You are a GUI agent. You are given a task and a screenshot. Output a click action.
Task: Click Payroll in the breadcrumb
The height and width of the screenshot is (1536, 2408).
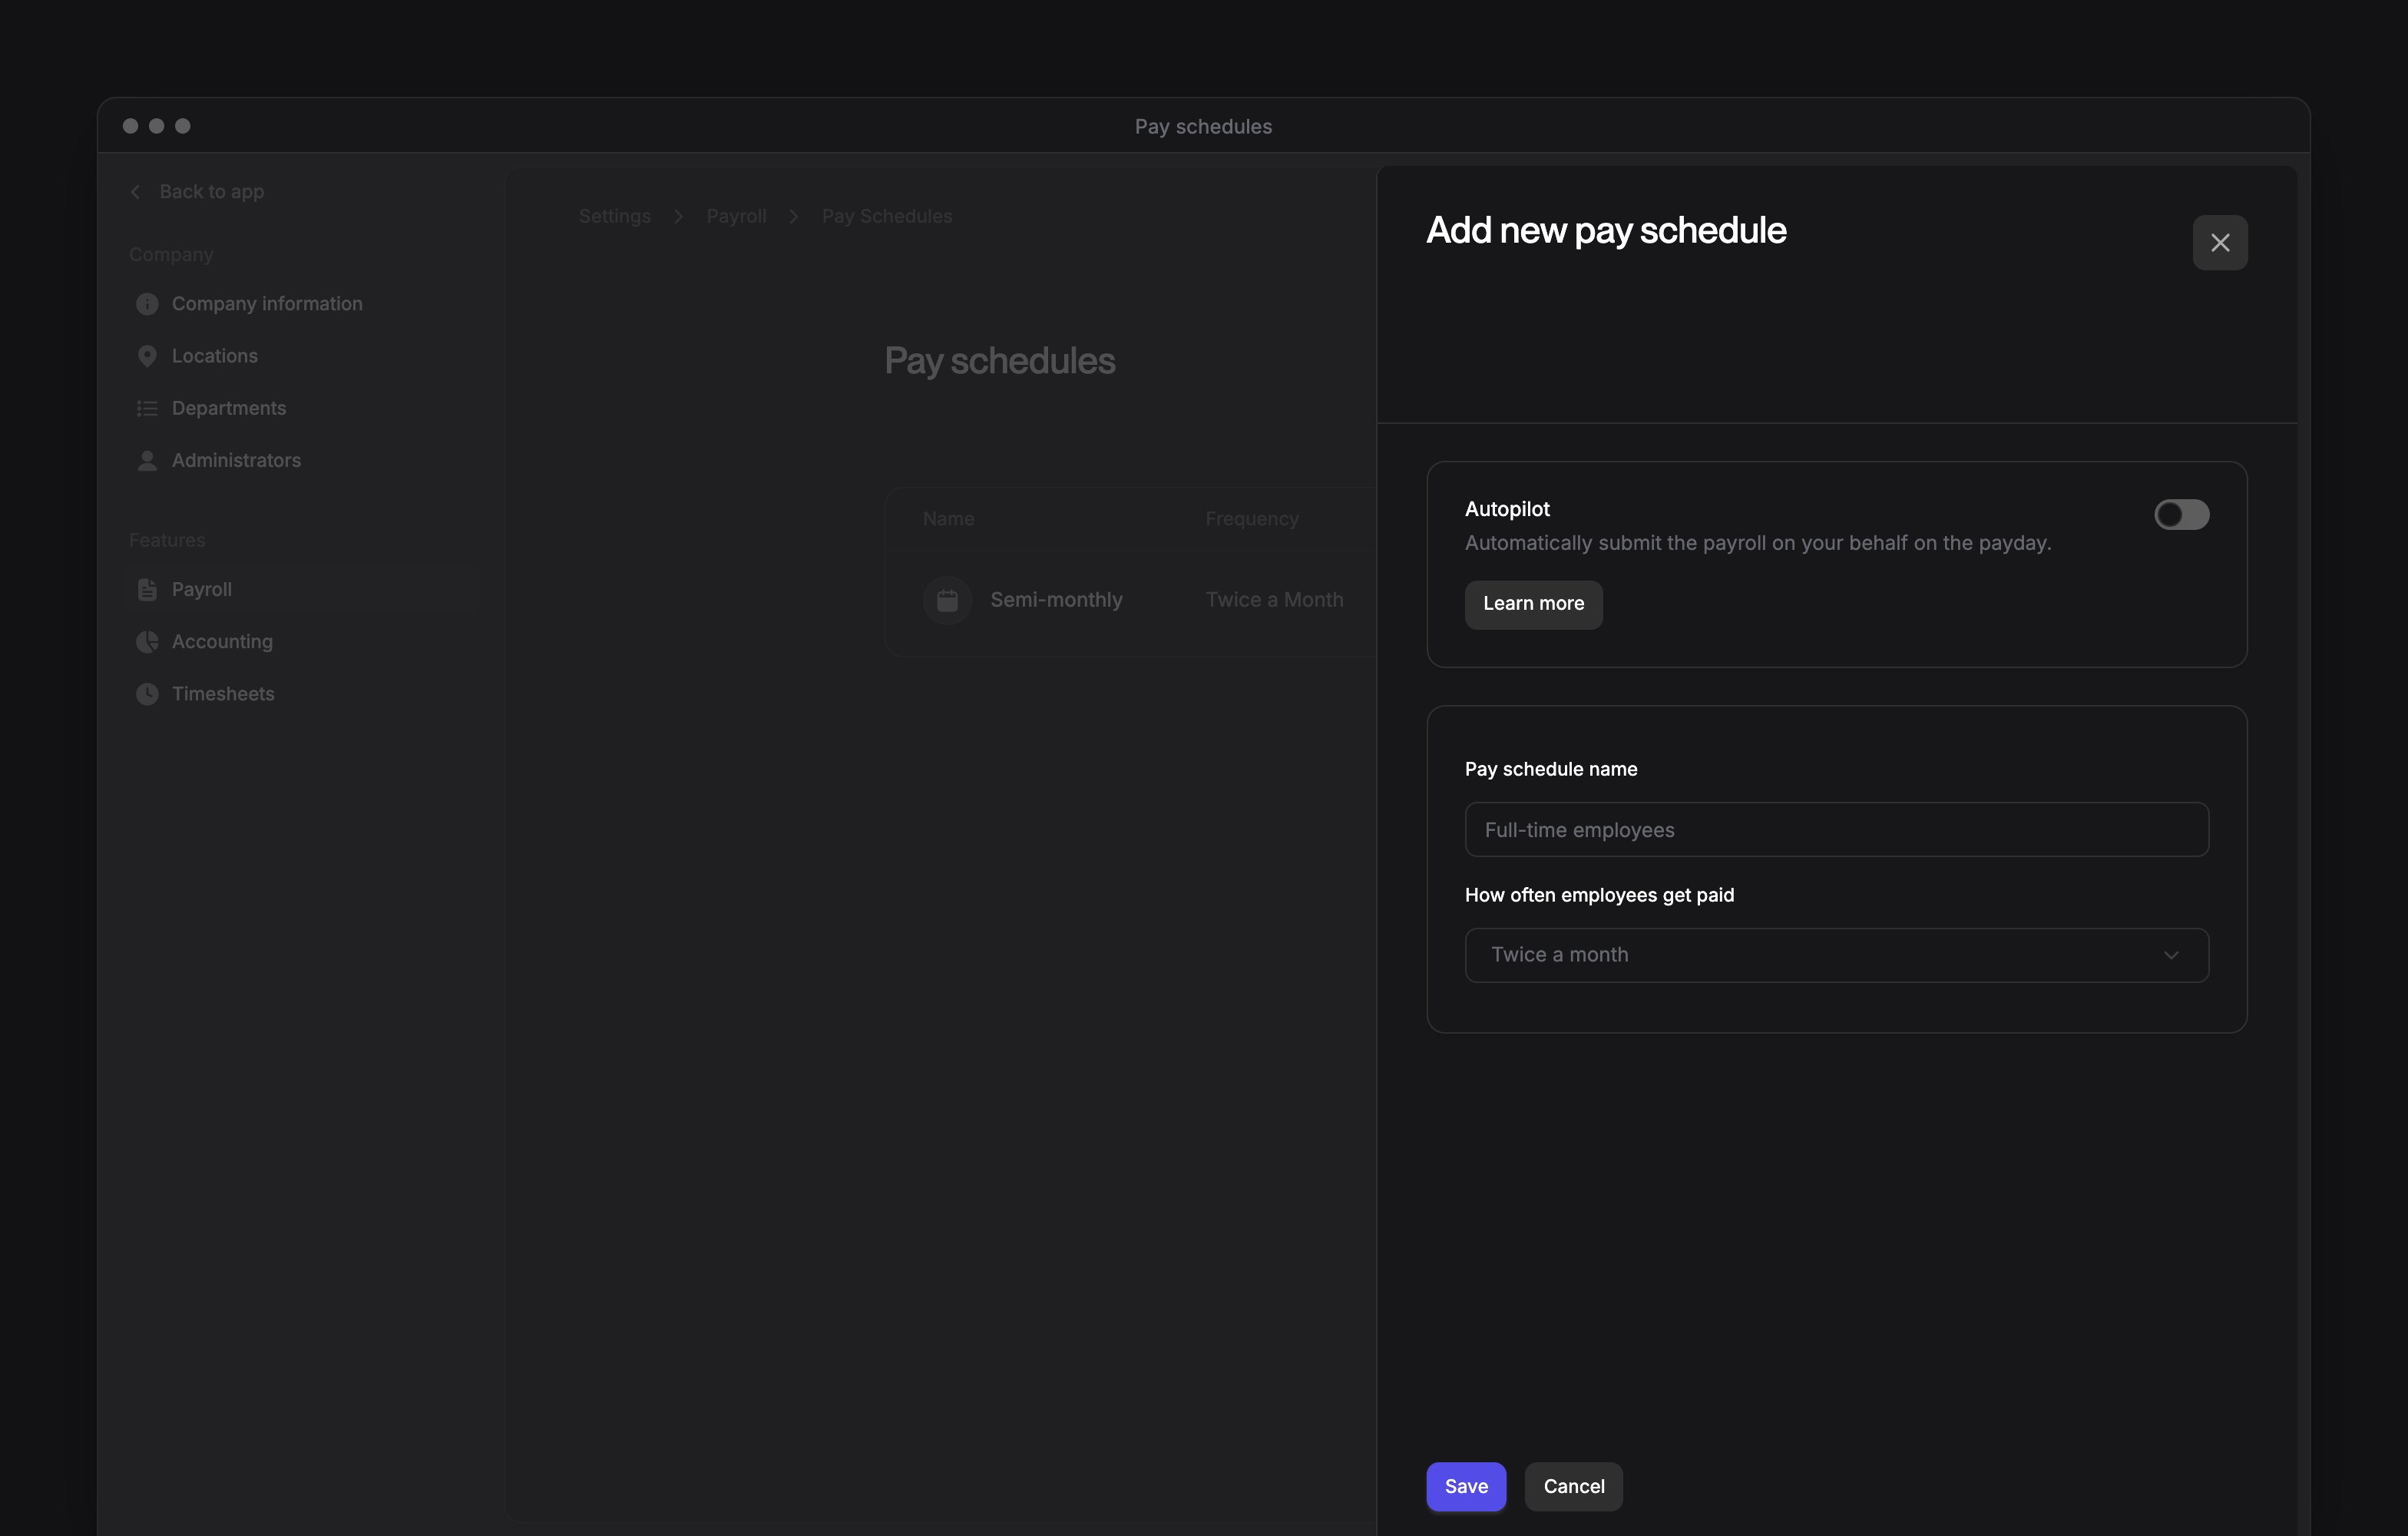pyautogui.click(x=736, y=216)
